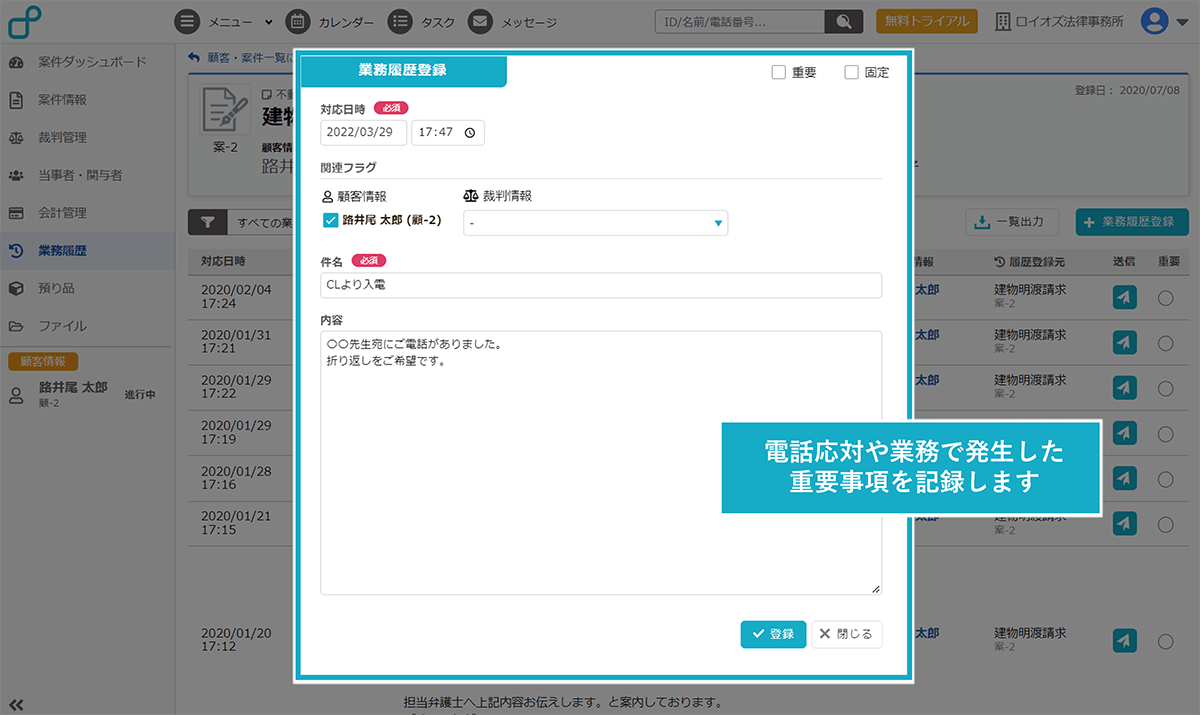
Task: Send the 2020/01/20 17:12 history entry
Action: tap(1124, 640)
